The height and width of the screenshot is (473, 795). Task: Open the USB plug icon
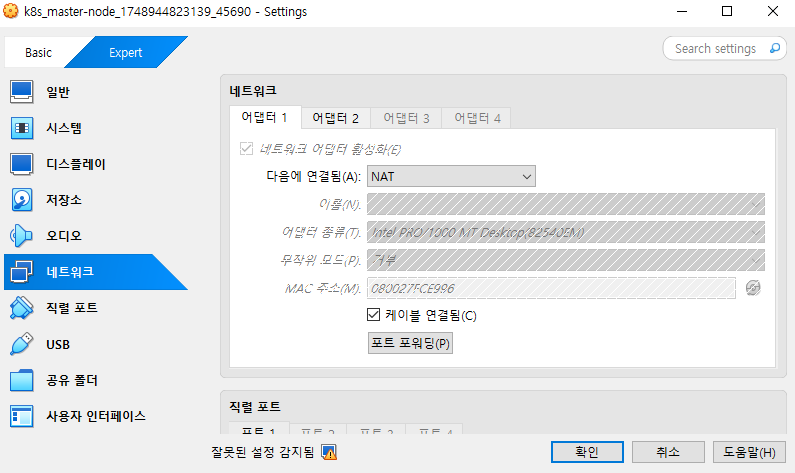point(21,344)
